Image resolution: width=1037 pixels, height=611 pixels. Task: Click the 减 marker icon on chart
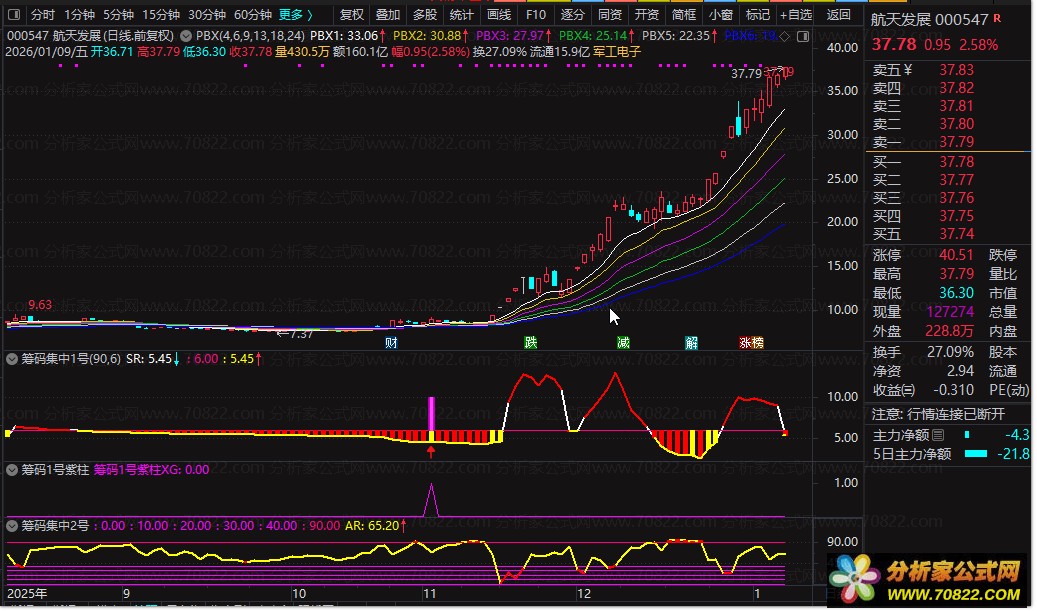pos(624,342)
